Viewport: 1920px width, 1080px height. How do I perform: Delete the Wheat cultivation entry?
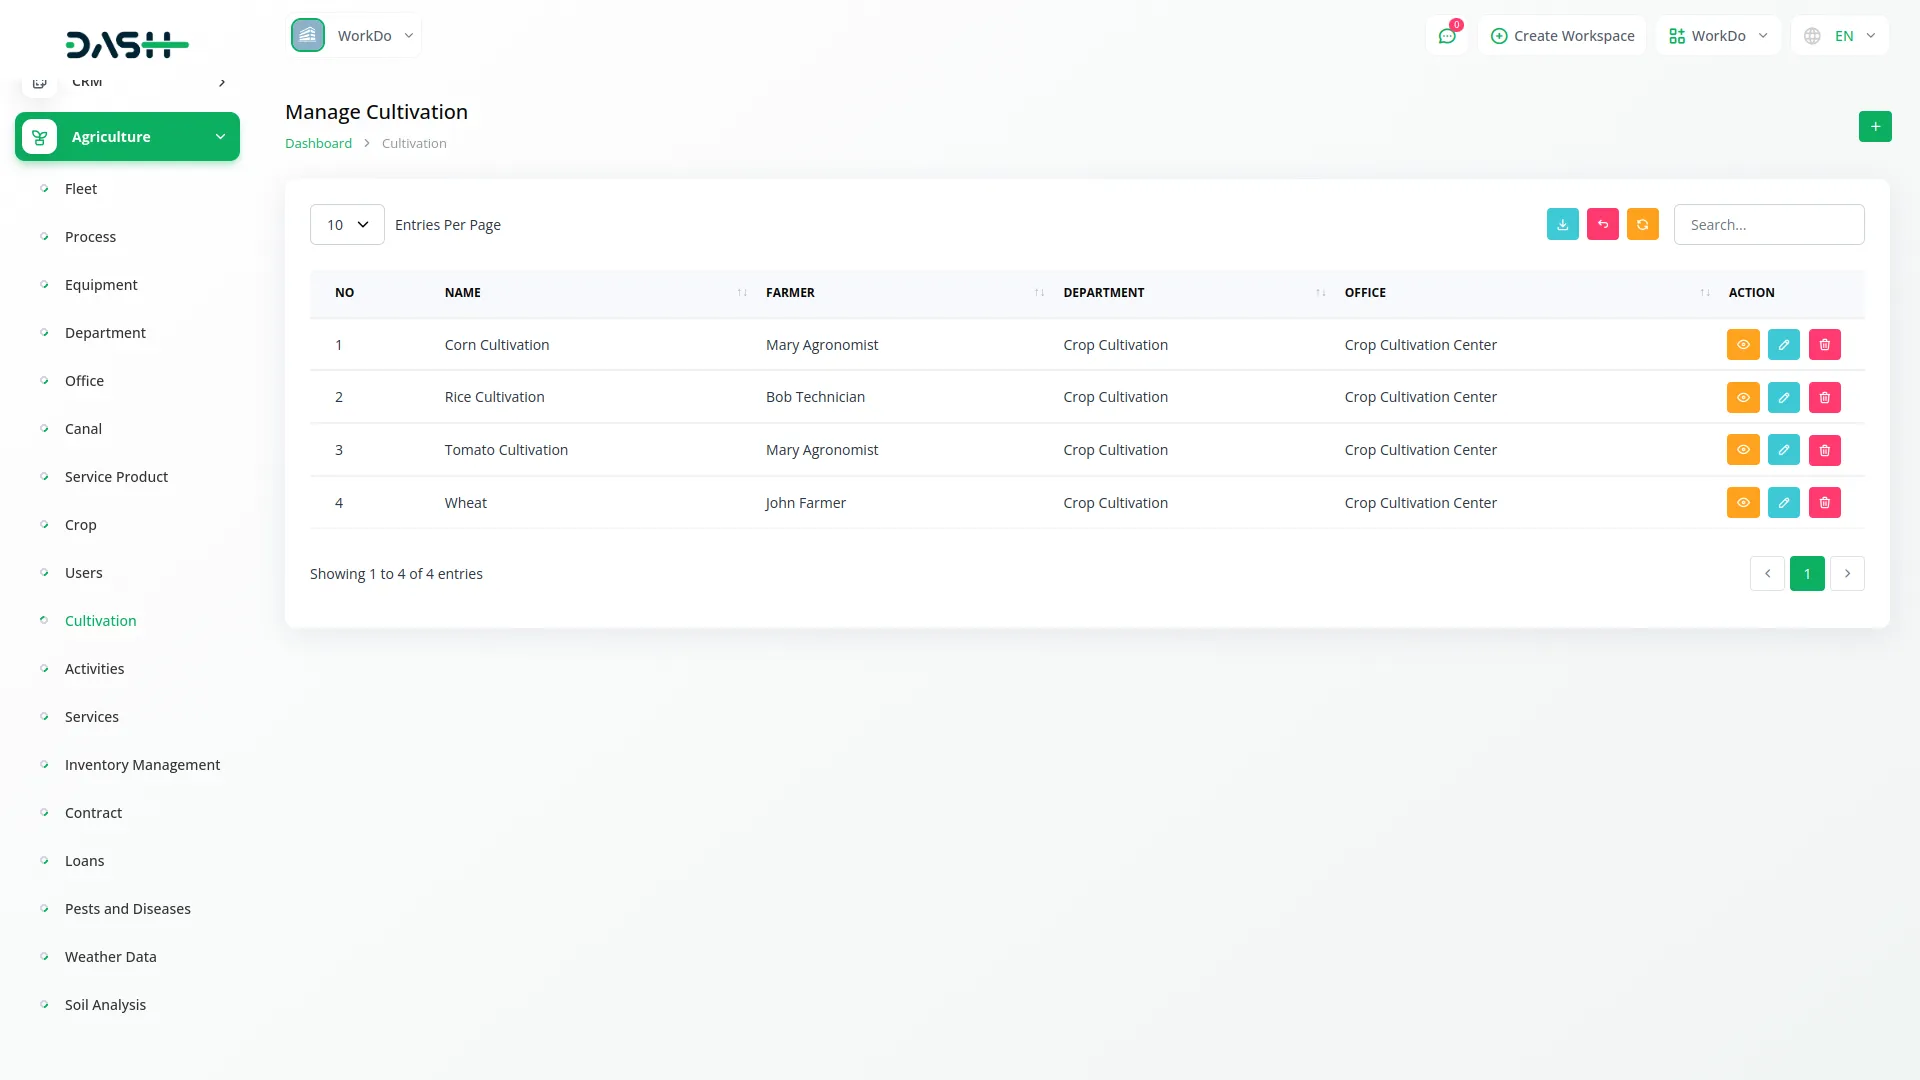pos(1824,503)
